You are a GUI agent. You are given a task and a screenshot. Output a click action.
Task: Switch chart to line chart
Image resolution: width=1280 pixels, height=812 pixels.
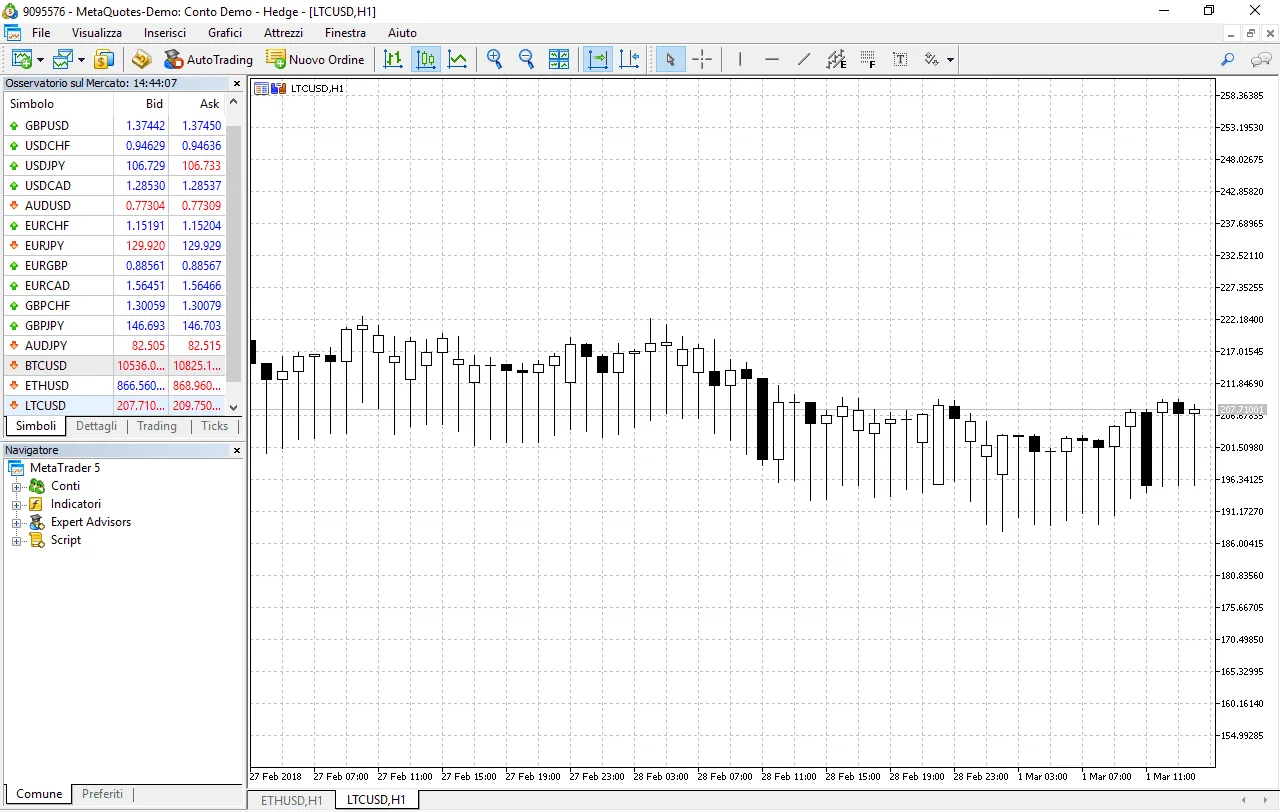(x=458, y=59)
